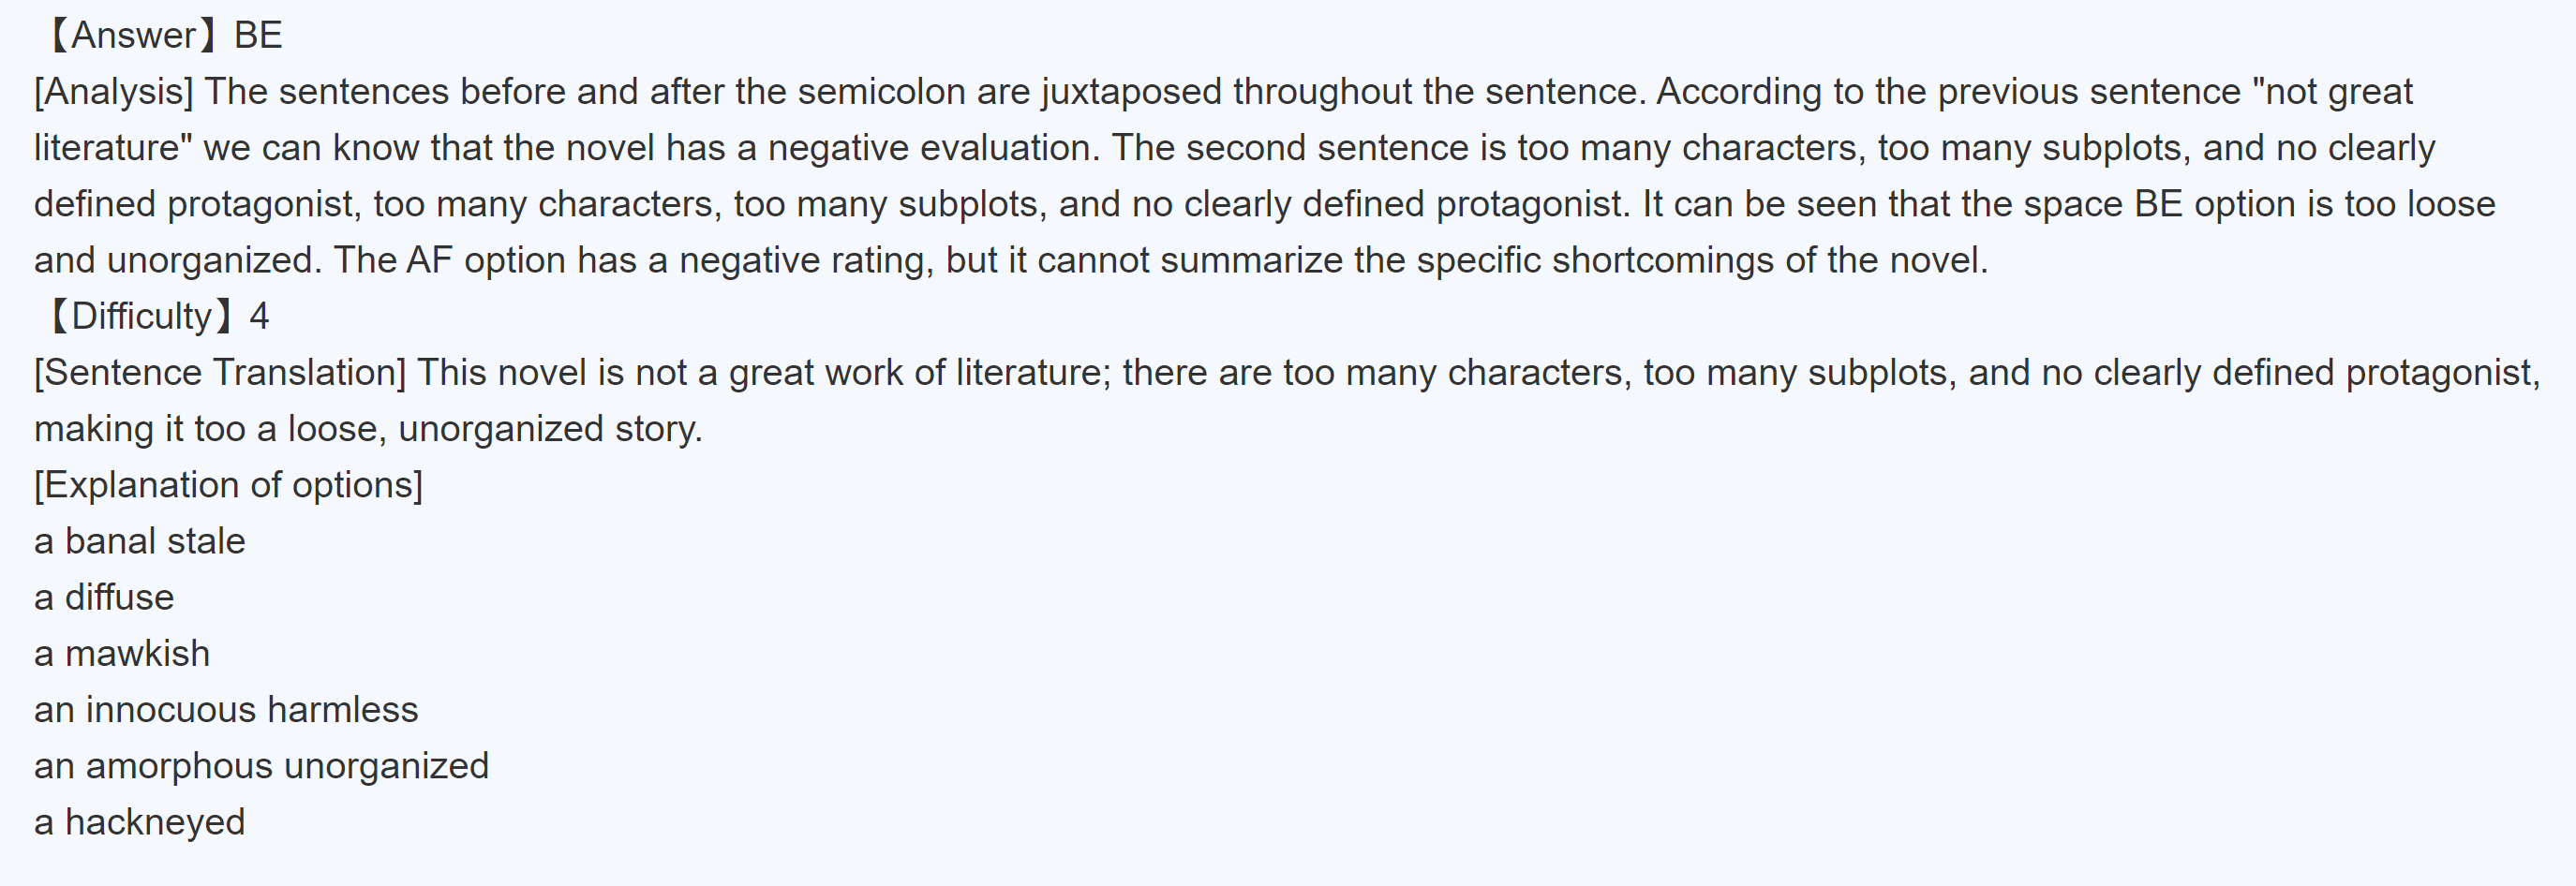The height and width of the screenshot is (886, 2576).
Task: Select the "a hackneyed" option line
Action: pos(140,822)
